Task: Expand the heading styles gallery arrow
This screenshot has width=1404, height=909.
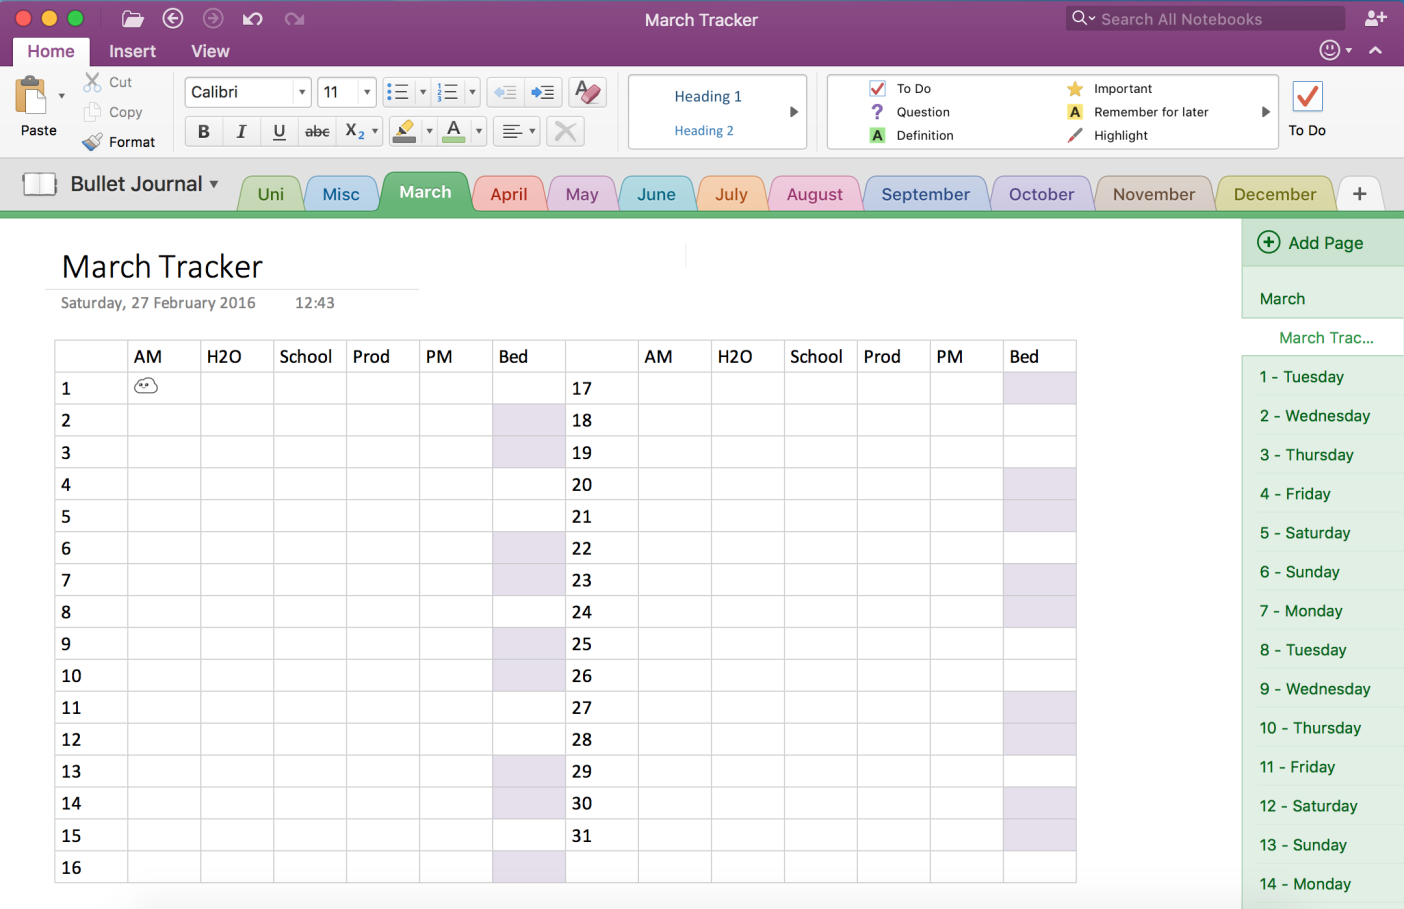Action: click(794, 112)
